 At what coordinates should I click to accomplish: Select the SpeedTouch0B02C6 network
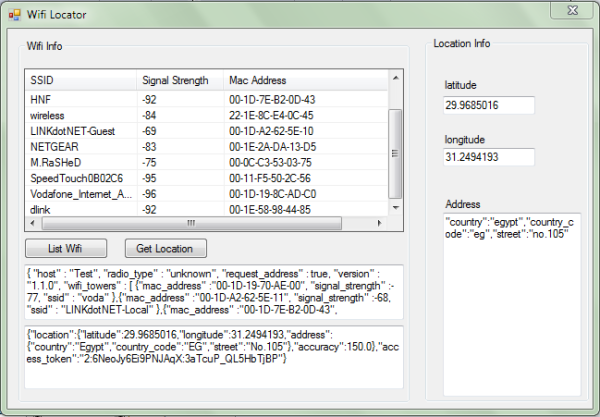coord(206,178)
